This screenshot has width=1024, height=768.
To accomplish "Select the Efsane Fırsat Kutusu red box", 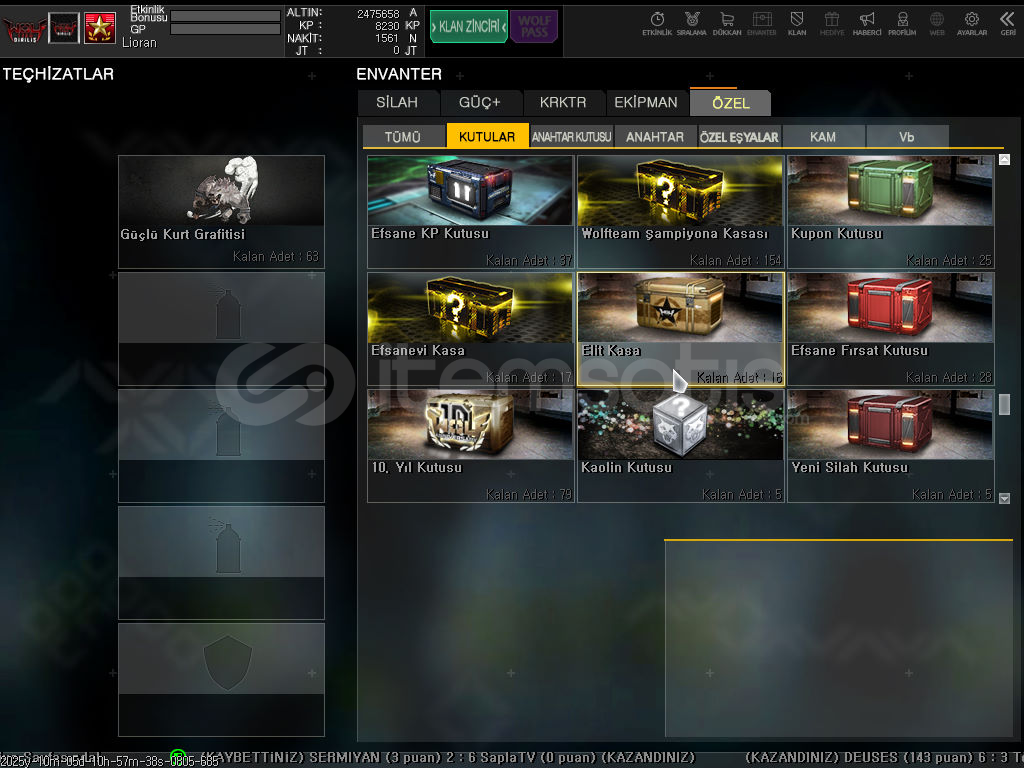I will click(891, 329).
